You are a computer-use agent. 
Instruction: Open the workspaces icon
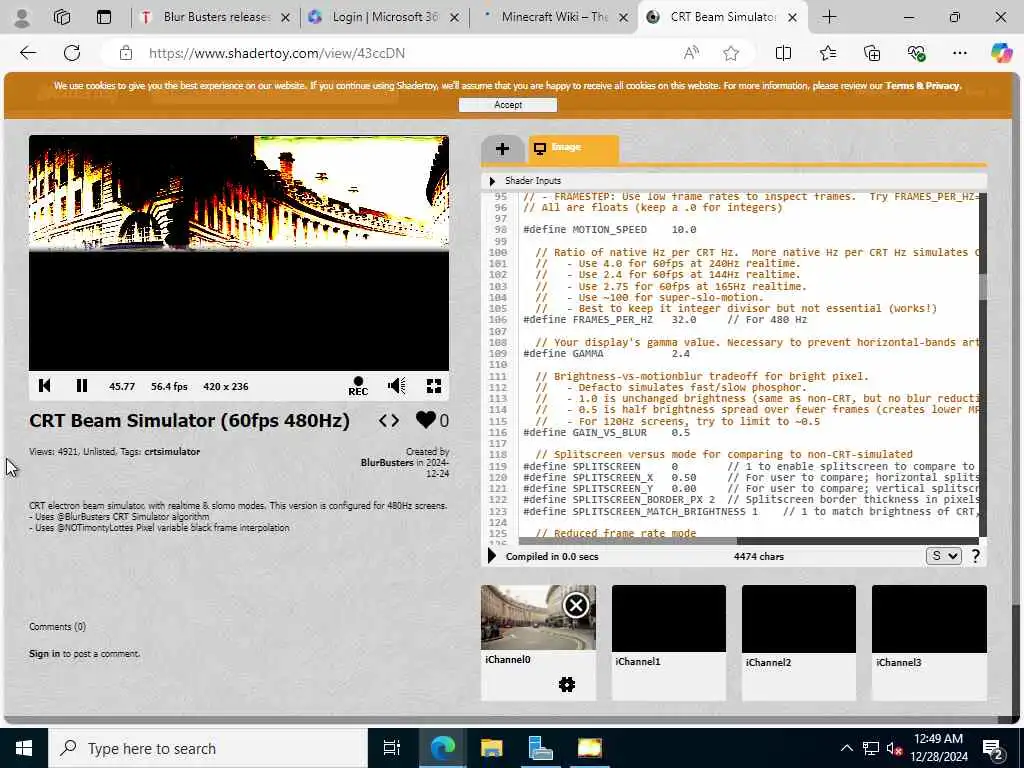(62, 17)
